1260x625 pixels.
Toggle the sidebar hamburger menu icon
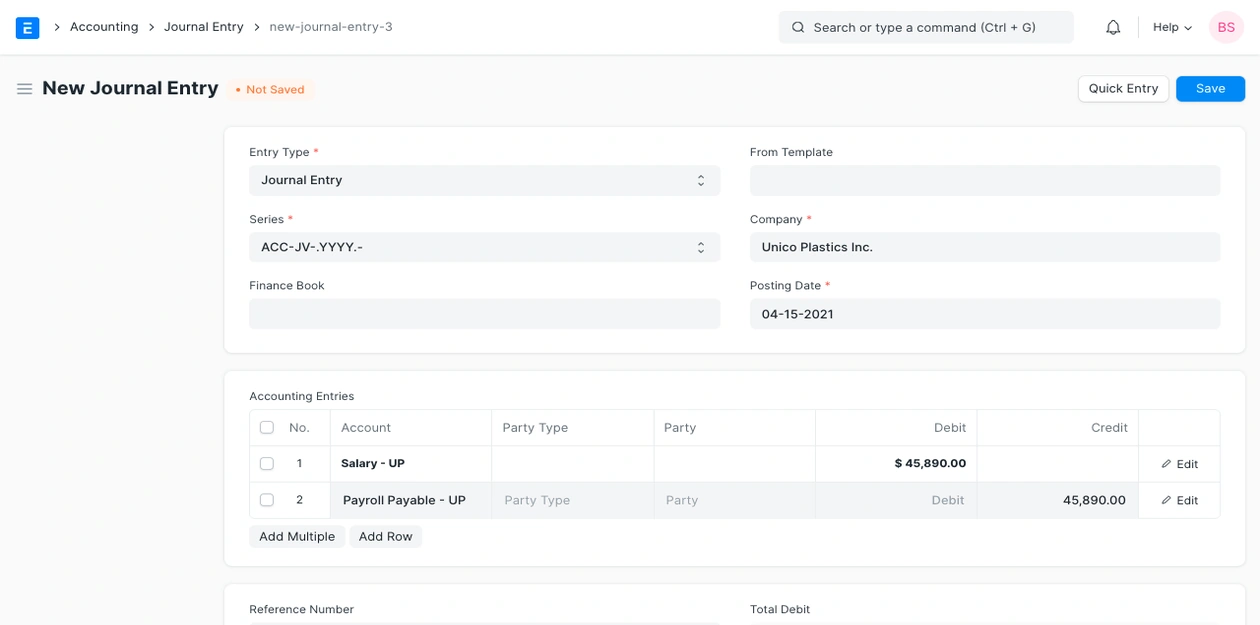[x=24, y=89]
